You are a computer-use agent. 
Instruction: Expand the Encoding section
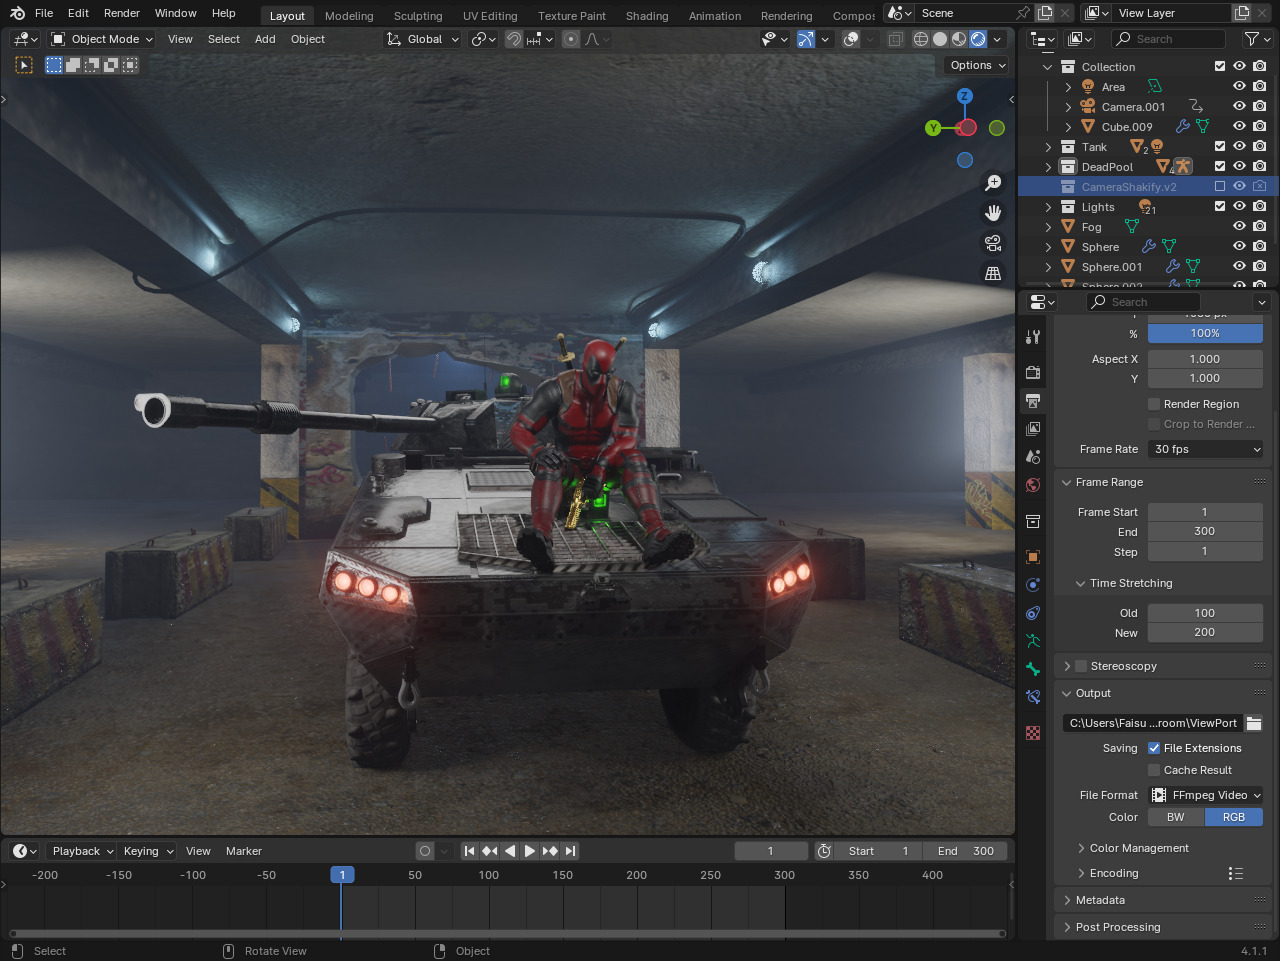pyautogui.click(x=1114, y=873)
